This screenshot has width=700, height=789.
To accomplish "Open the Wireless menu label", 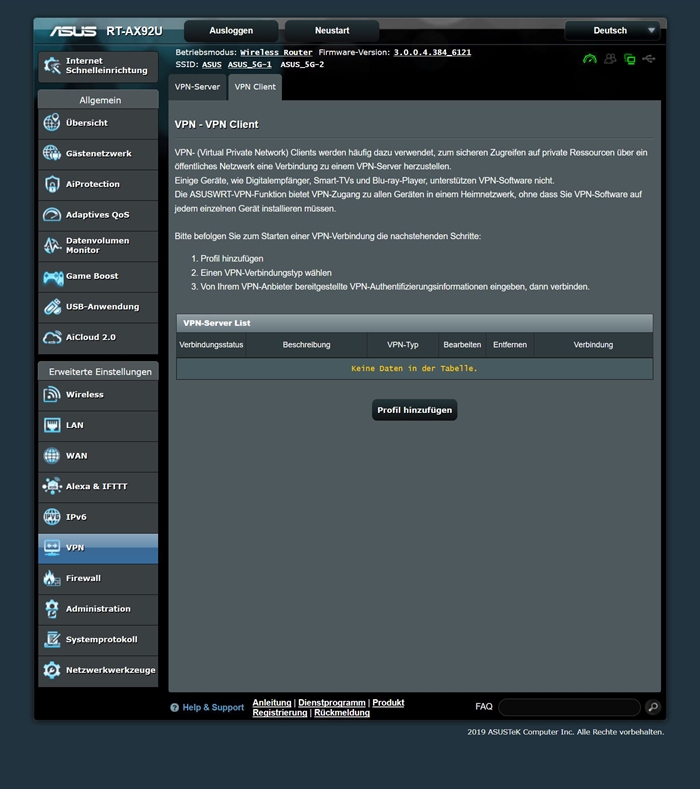I will [85, 394].
